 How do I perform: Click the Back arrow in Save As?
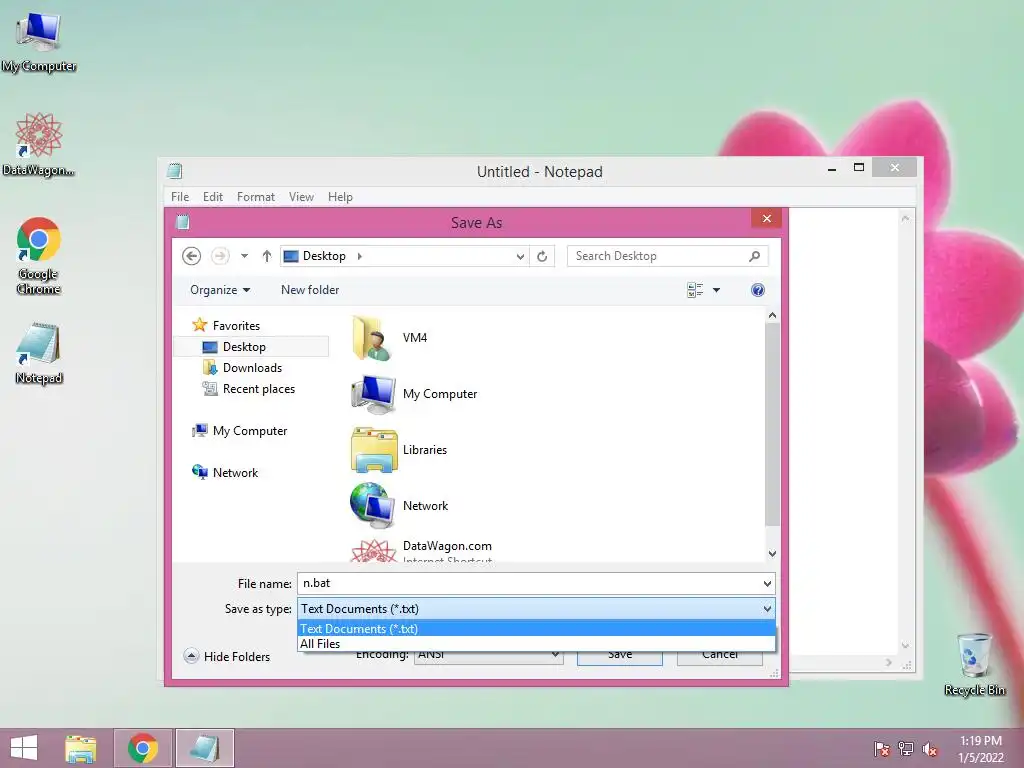[191, 256]
